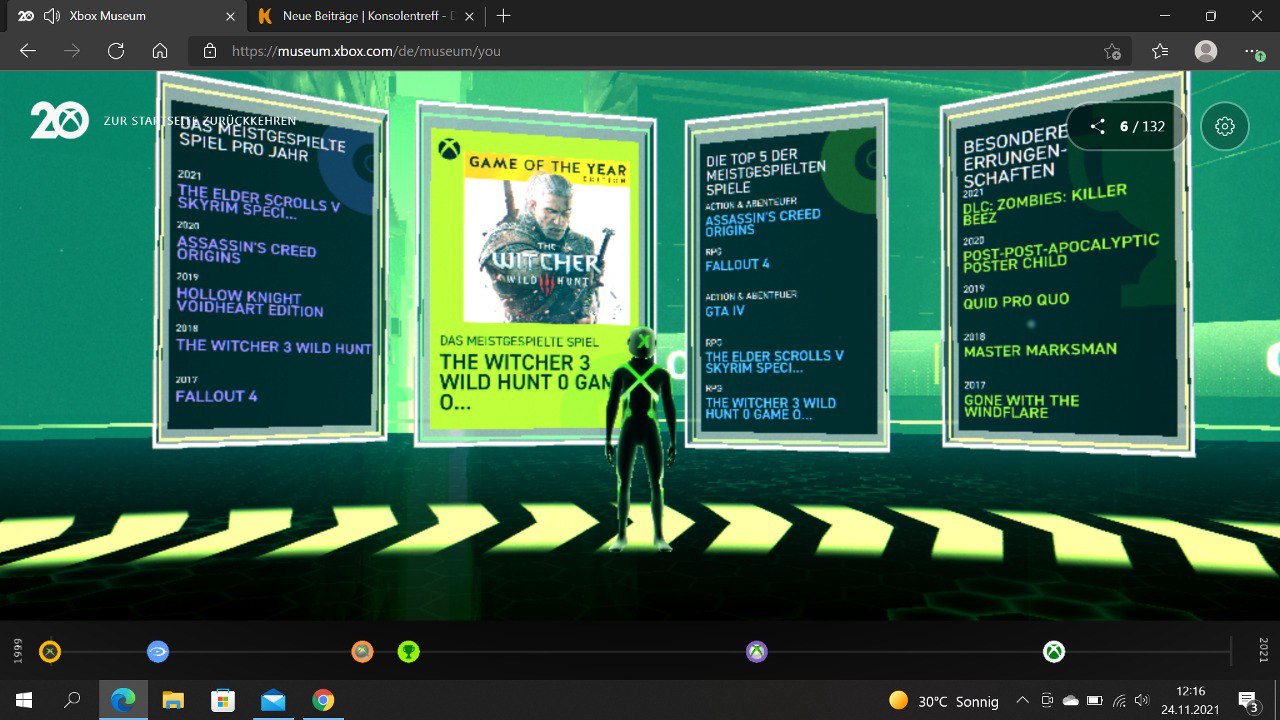Open the Windows Start menu
This screenshot has height=720, width=1280.
(24, 700)
